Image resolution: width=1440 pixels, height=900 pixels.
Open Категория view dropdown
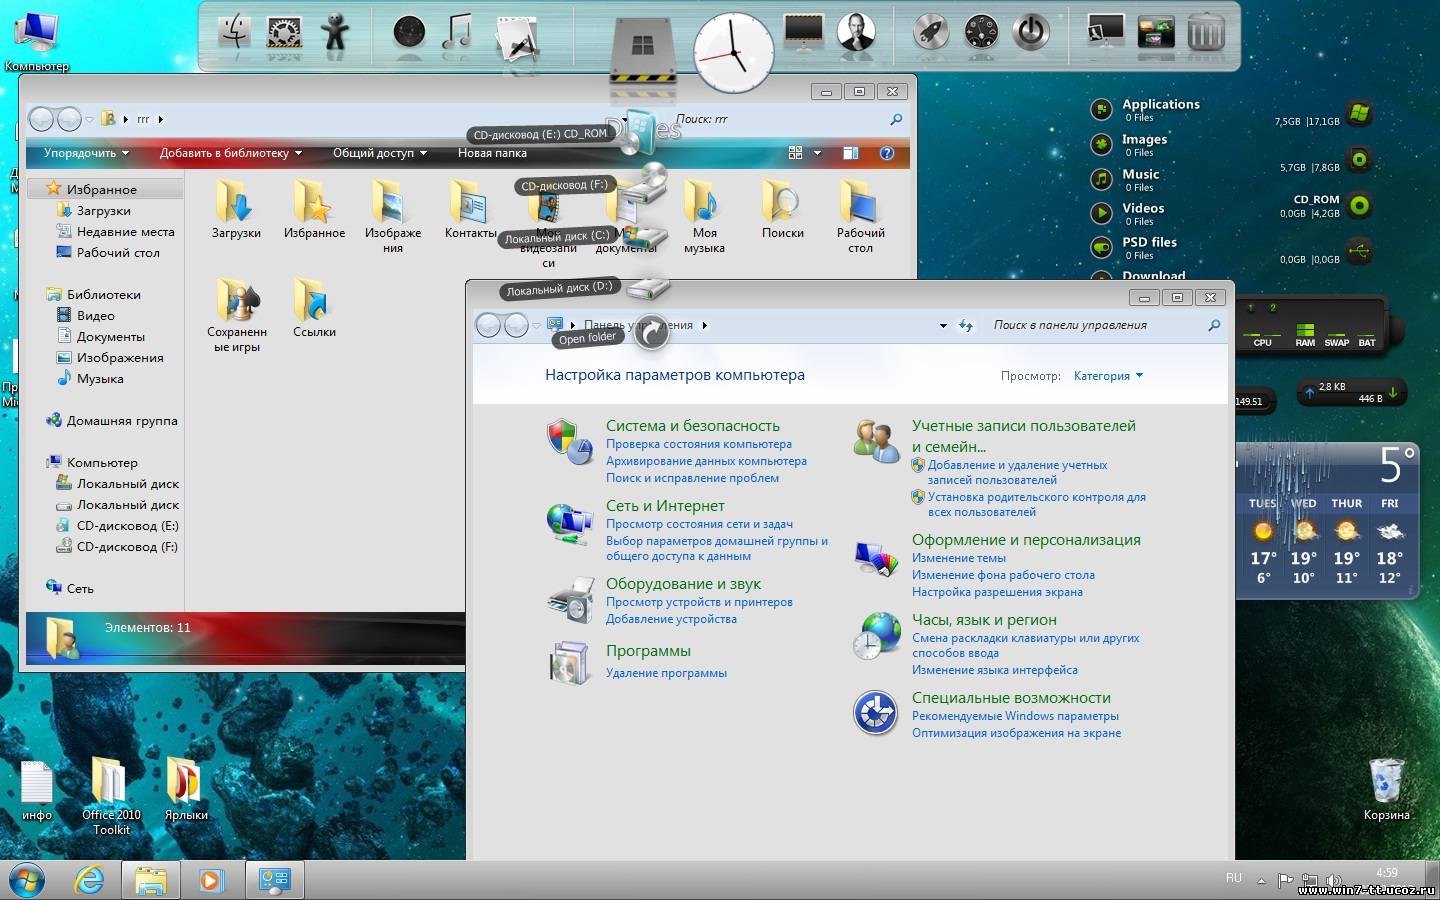click(1108, 376)
